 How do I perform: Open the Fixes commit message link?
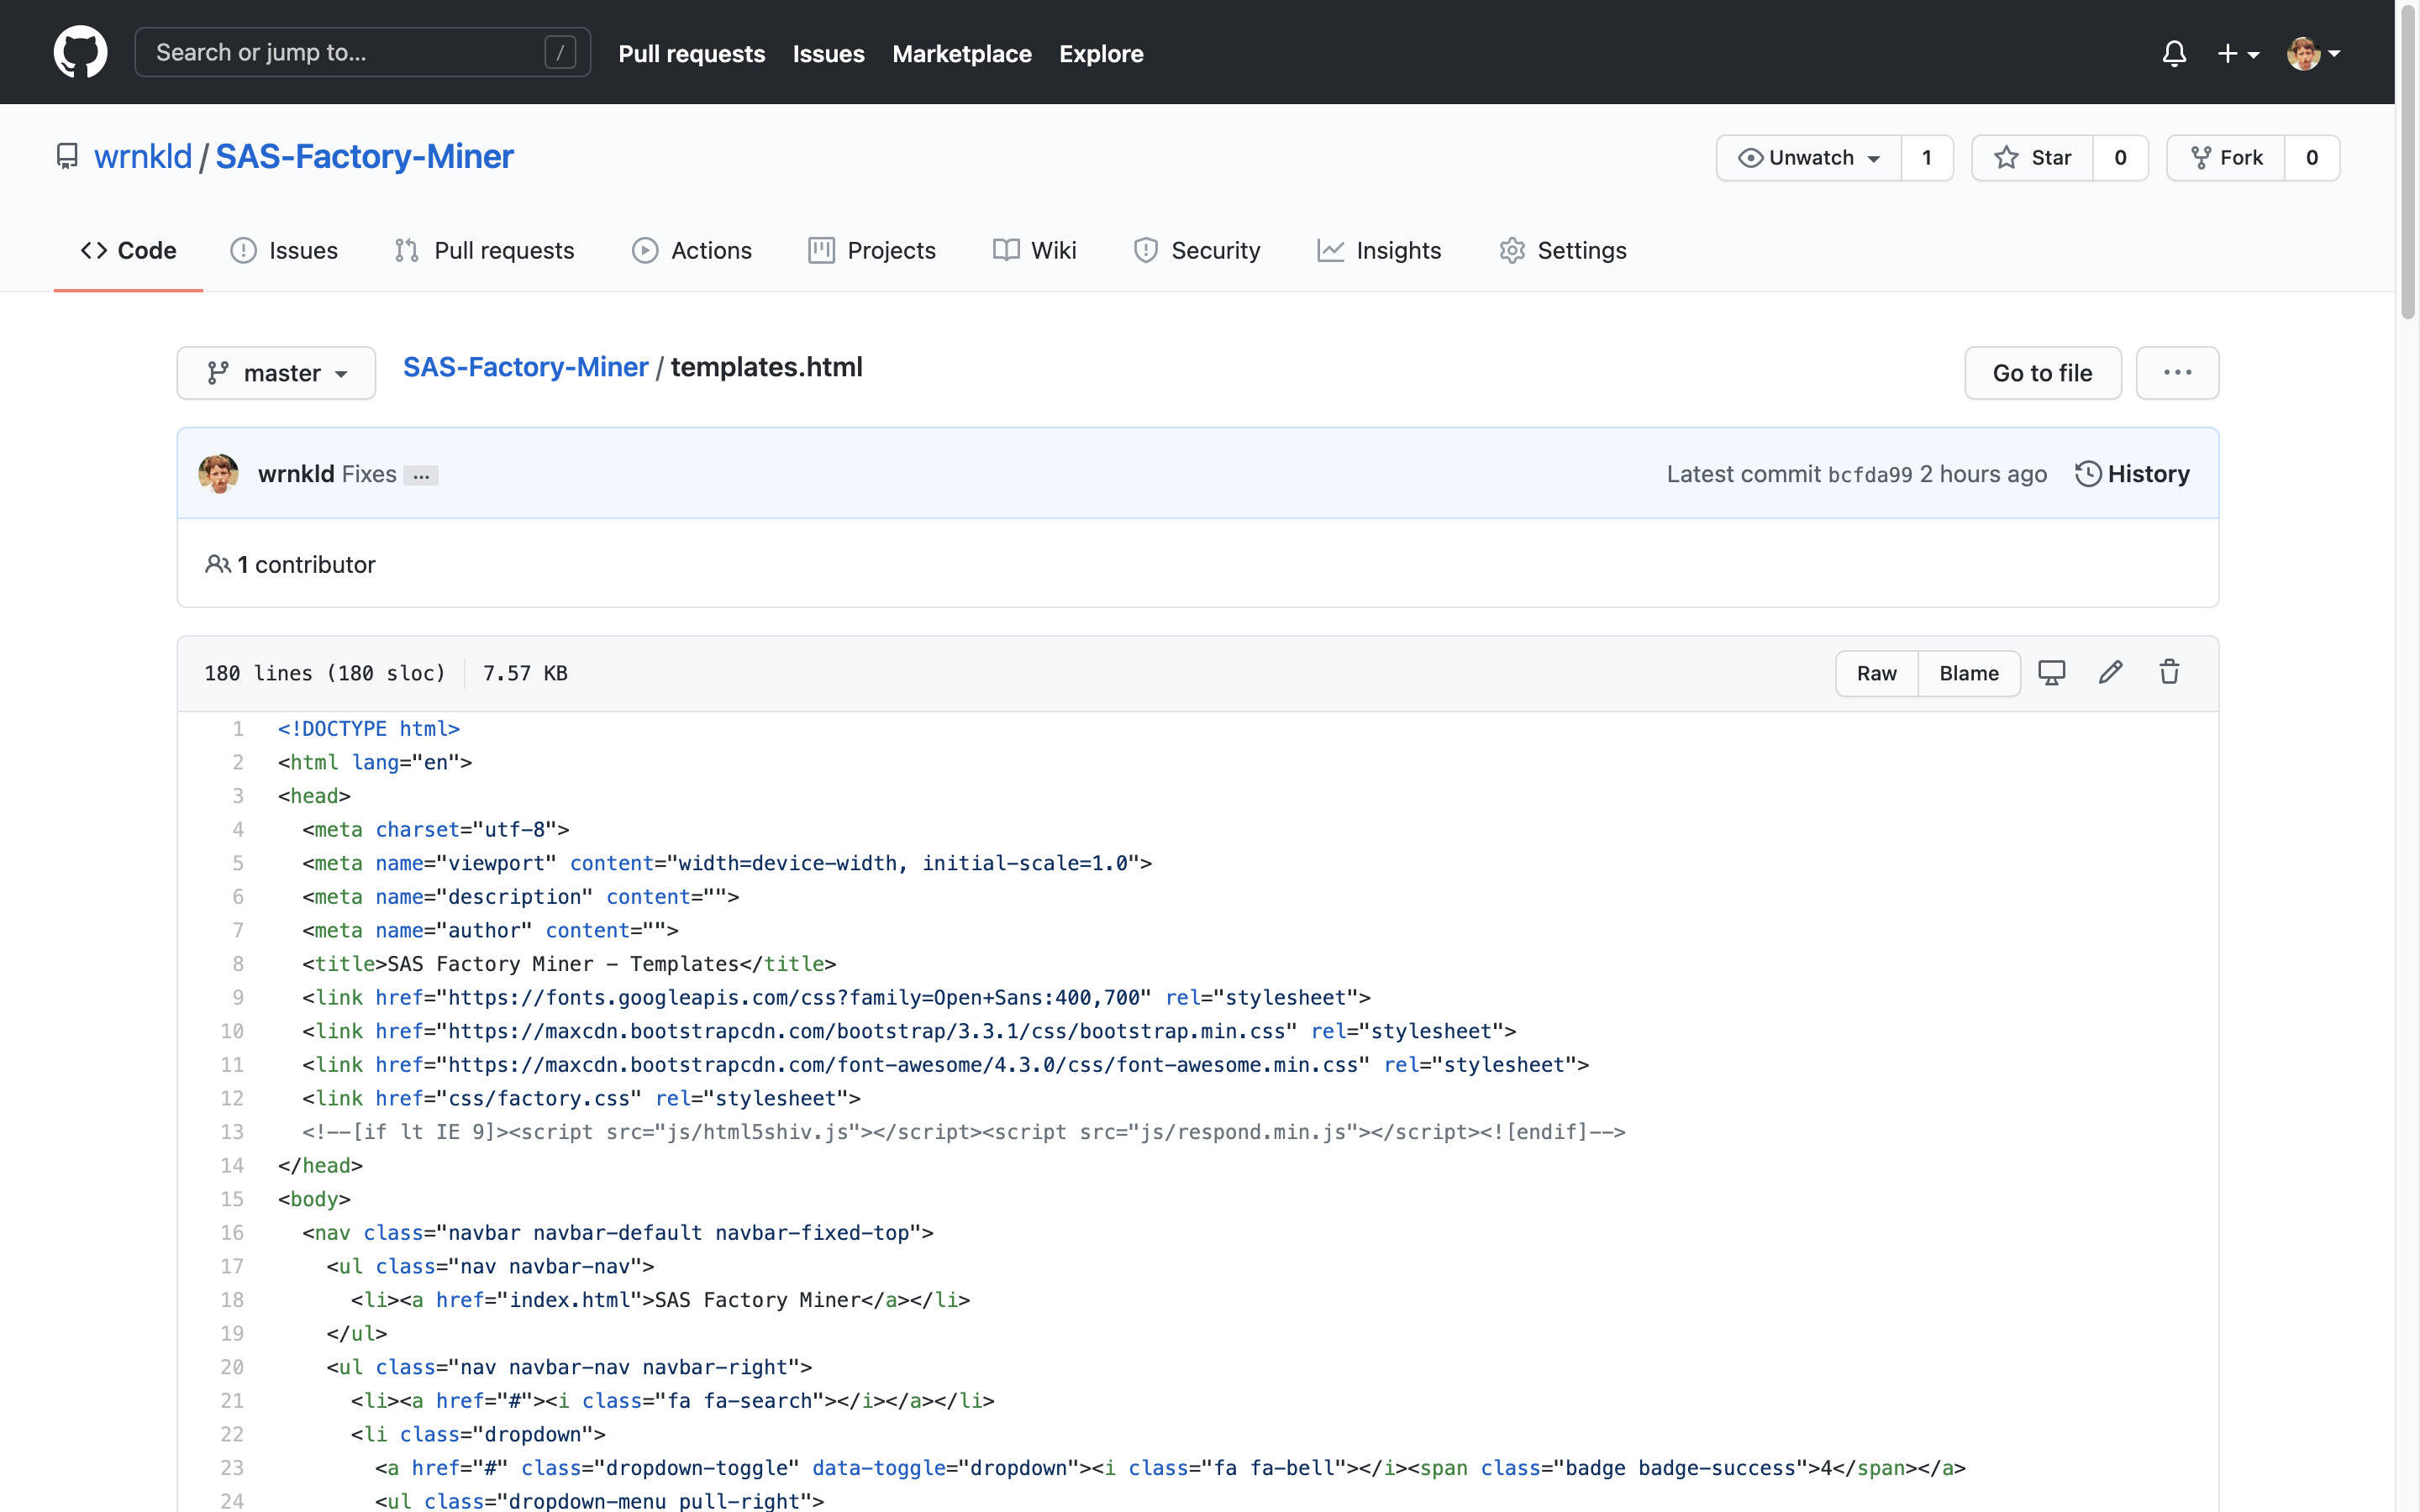tap(369, 474)
